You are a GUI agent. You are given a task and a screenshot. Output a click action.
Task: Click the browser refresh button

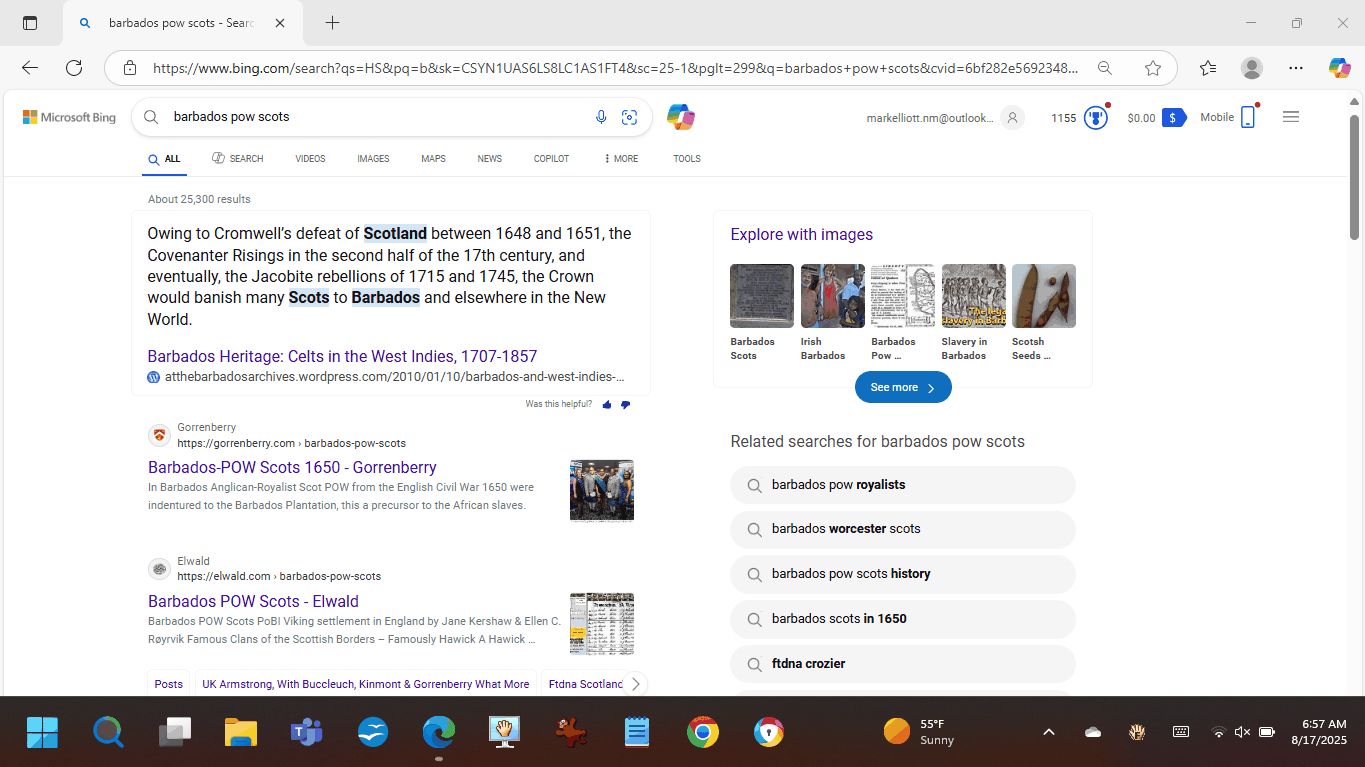tap(74, 68)
